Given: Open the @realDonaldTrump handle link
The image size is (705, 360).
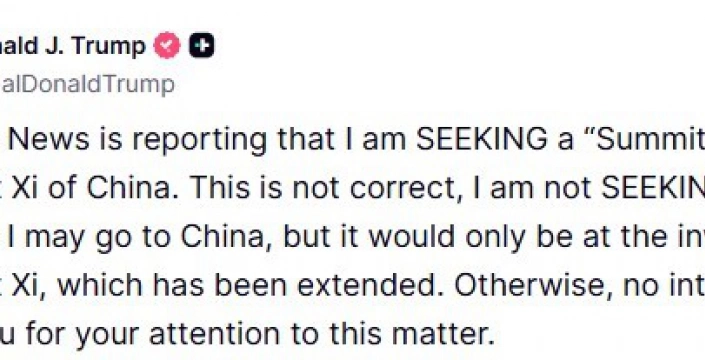Looking at the screenshot, I should click(x=87, y=84).
